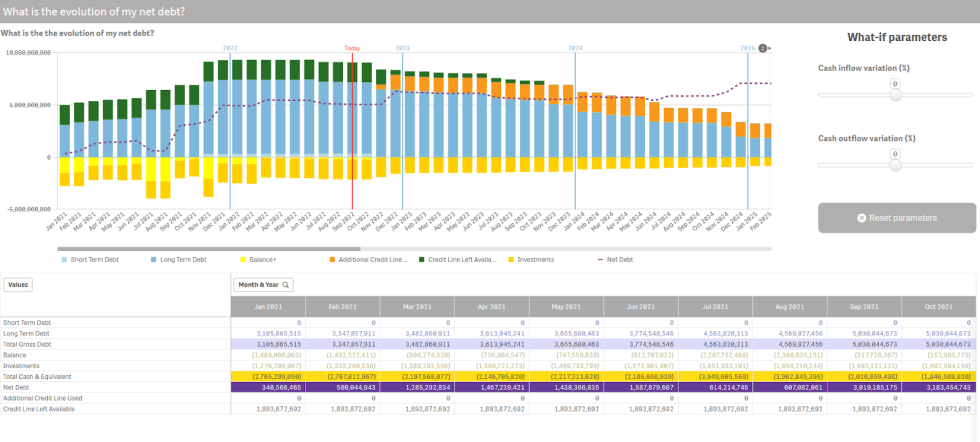Select the Oct 2021 column header
This screenshot has width=980, height=442.
(x=940, y=306)
